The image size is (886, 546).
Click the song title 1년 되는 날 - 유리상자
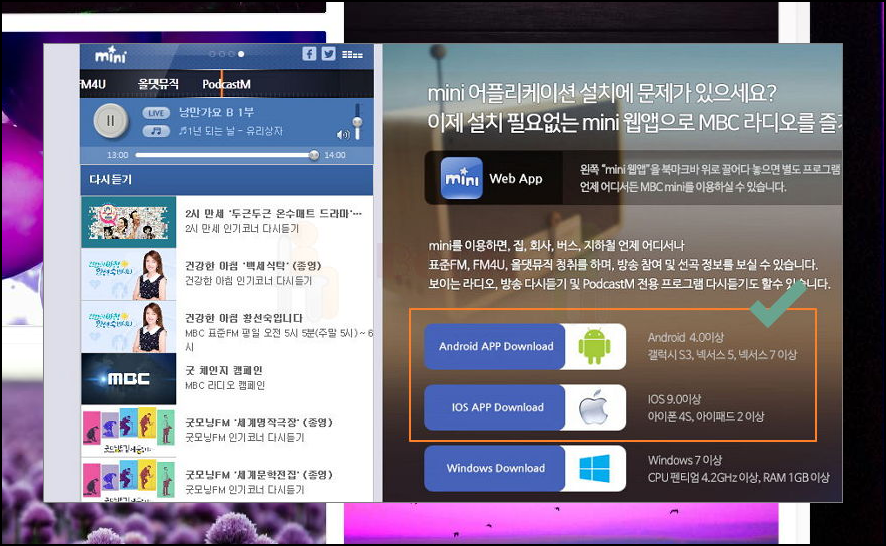click(231, 131)
